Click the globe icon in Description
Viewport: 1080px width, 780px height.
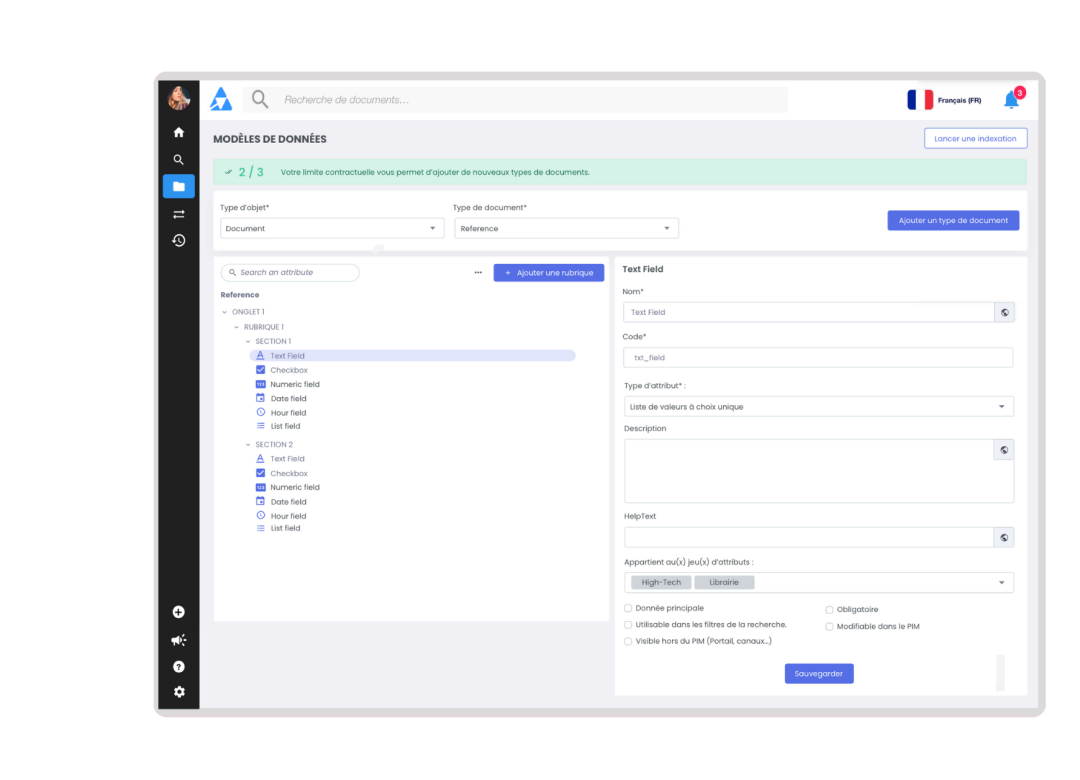point(1004,450)
